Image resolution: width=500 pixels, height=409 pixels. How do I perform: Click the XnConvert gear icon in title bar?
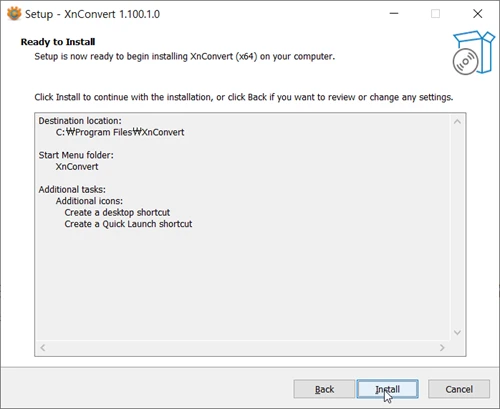coord(14,14)
